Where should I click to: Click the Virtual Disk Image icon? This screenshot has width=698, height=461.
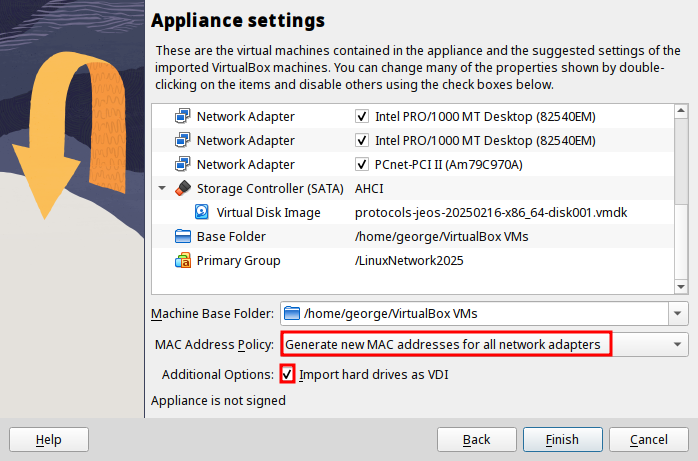pyautogui.click(x=203, y=212)
